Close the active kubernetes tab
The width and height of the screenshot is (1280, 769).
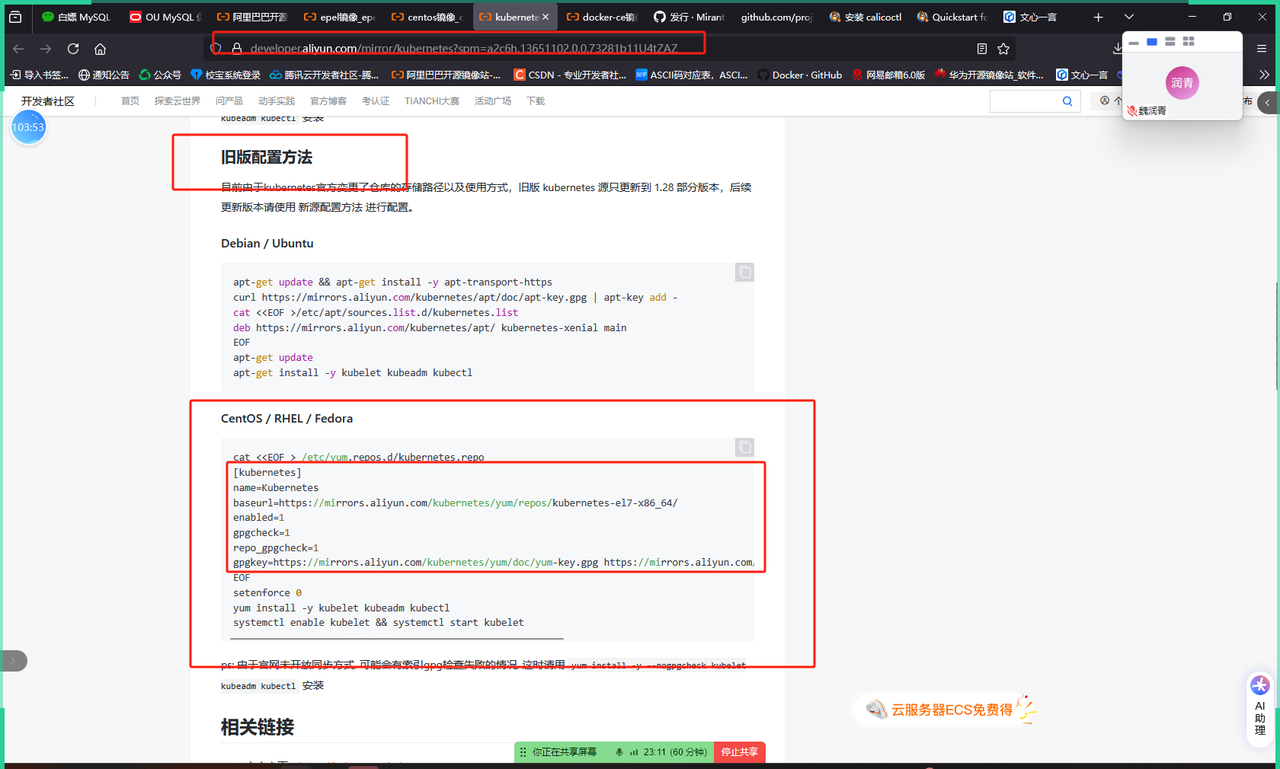pyautogui.click(x=546, y=17)
